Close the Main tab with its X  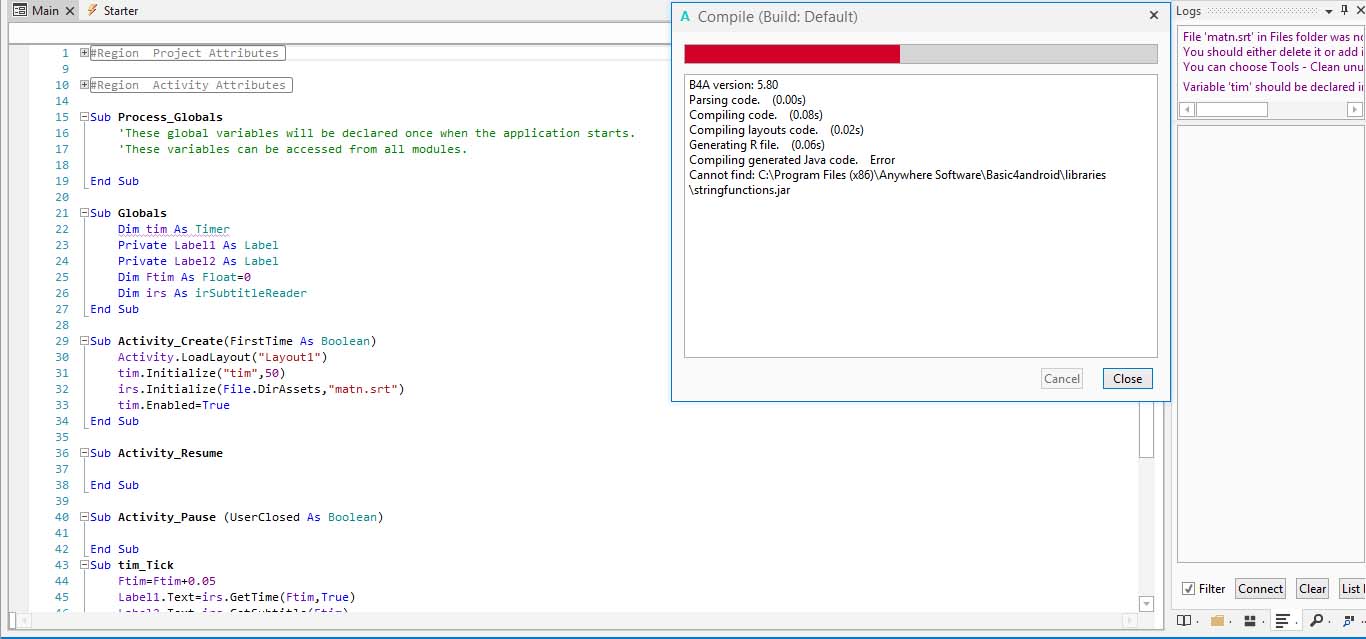[69, 11]
